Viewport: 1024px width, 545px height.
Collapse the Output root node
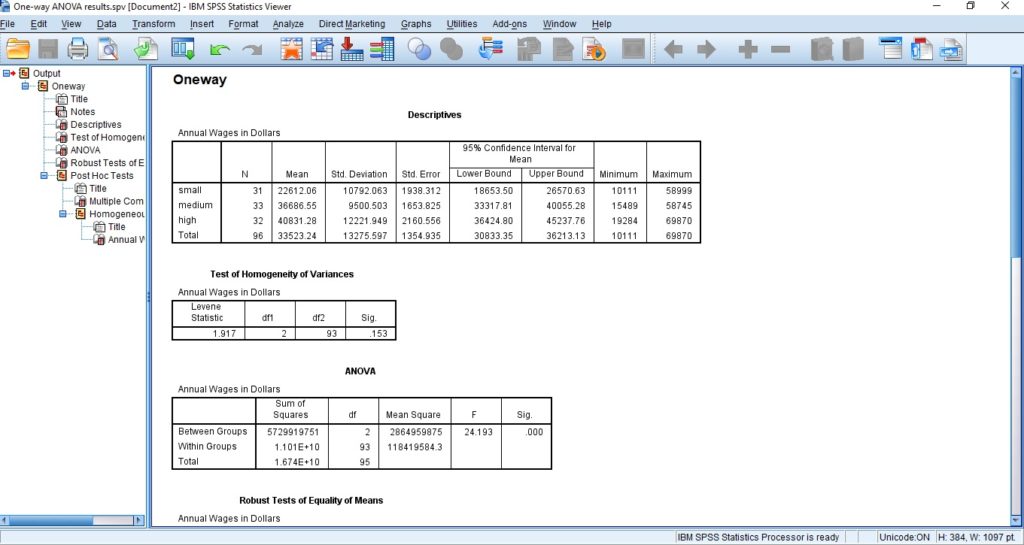6,73
